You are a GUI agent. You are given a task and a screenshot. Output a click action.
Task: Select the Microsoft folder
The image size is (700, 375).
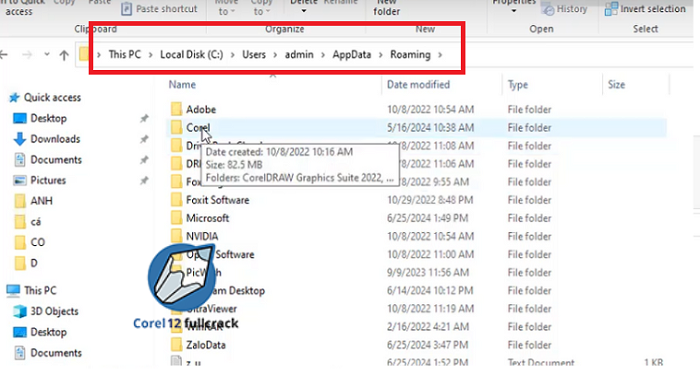point(208,218)
